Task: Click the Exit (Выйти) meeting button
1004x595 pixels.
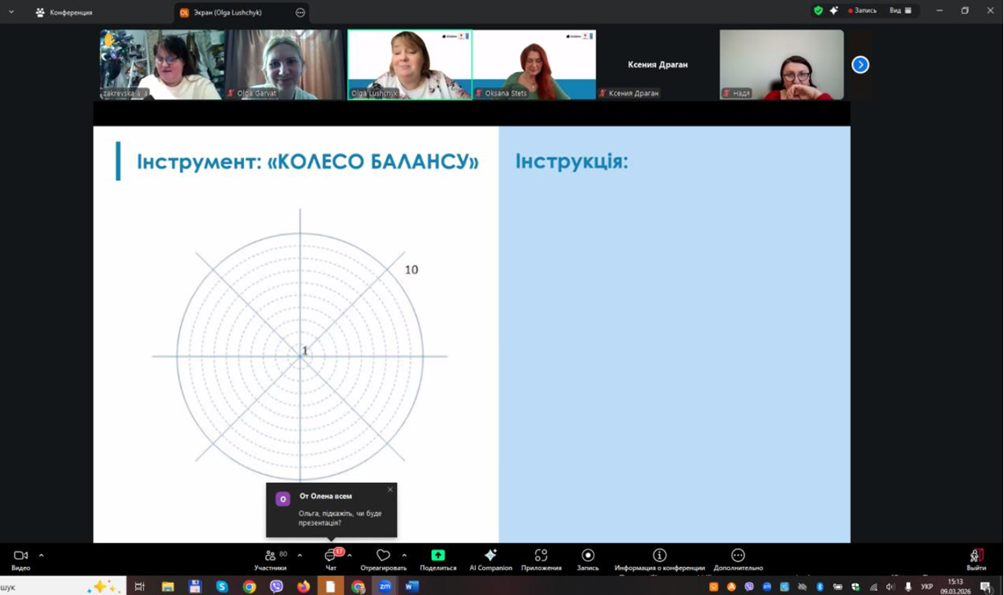Action: coord(976,556)
